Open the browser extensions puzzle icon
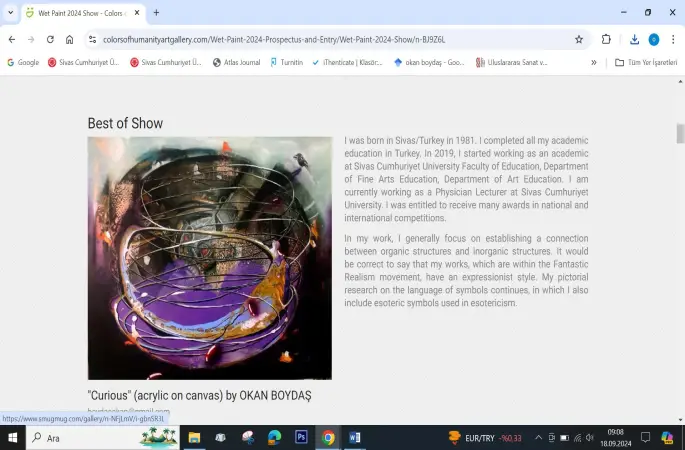685x450 pixels. (606, 39)
